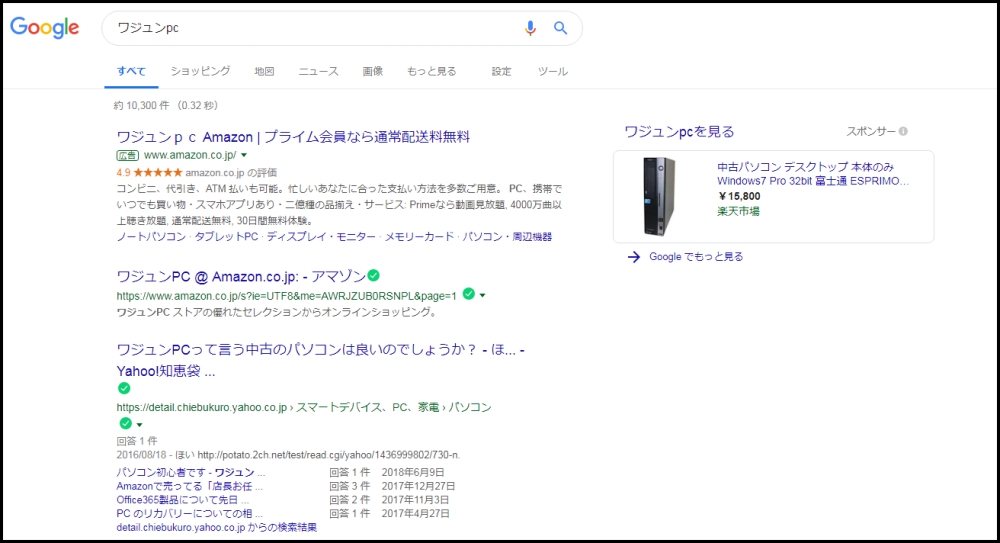
Task: Click the arrow icon before Google でもっと見る
Action: (x=633, y=257)
